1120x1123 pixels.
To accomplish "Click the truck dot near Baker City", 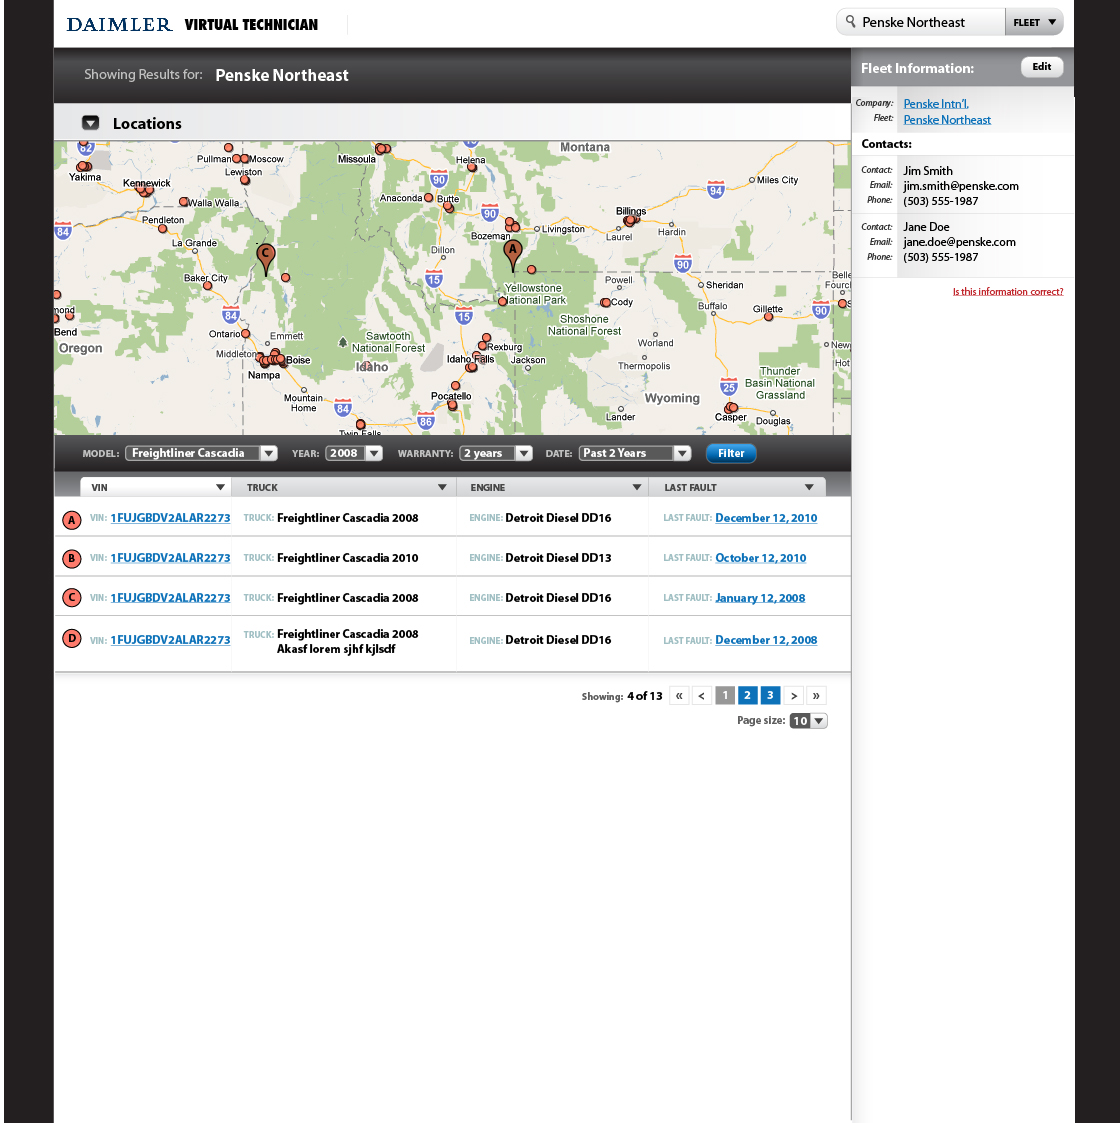I will 208,286.
